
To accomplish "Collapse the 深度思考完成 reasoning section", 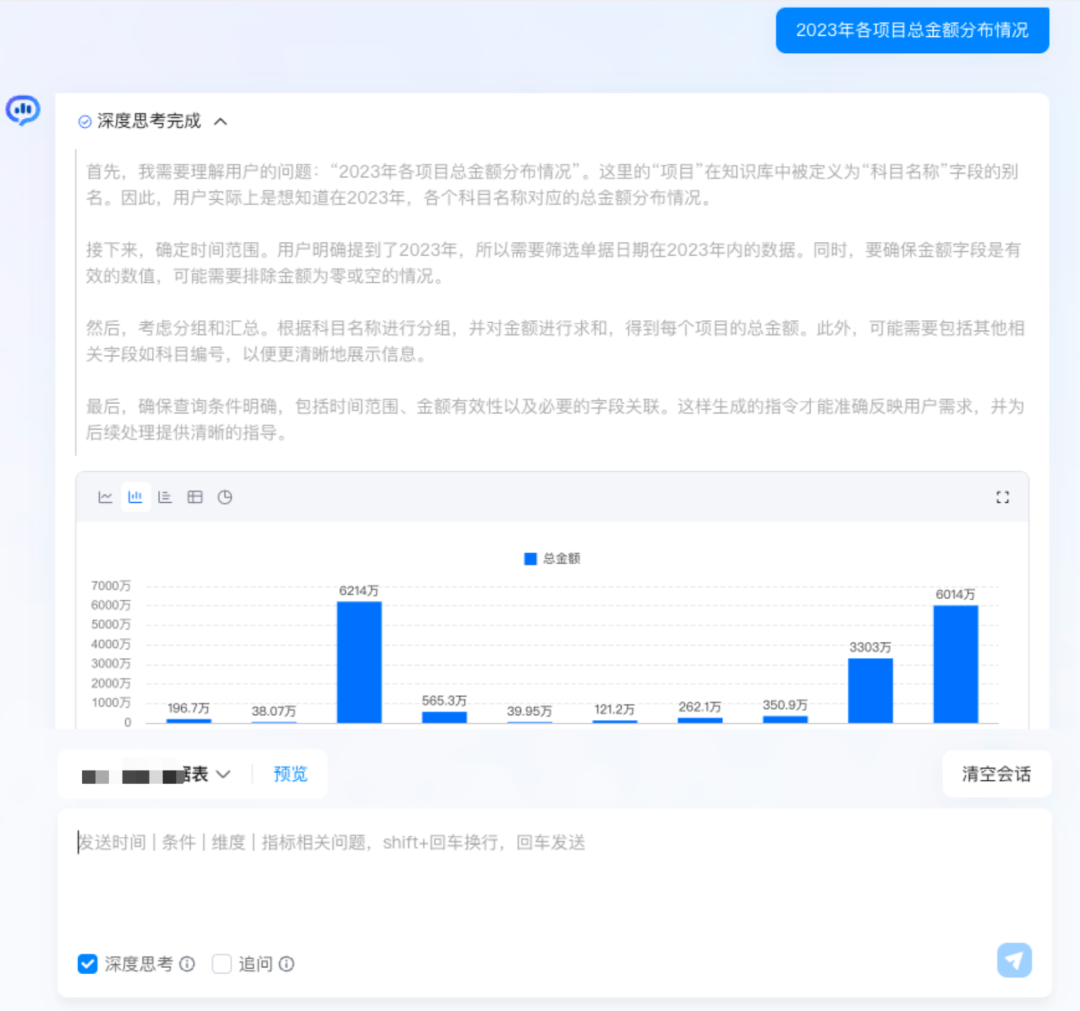I will [x=220, y=122].
